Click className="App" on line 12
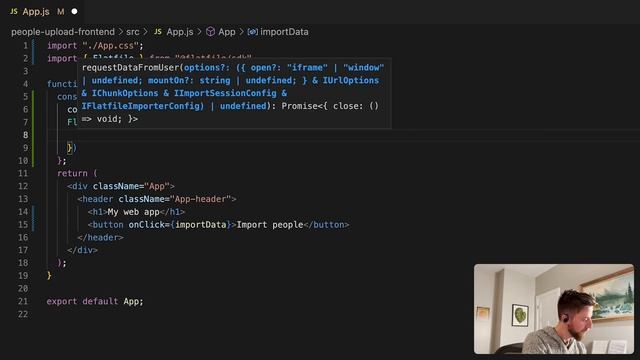Viewport: 640px width, 360px height. [131, 187]
